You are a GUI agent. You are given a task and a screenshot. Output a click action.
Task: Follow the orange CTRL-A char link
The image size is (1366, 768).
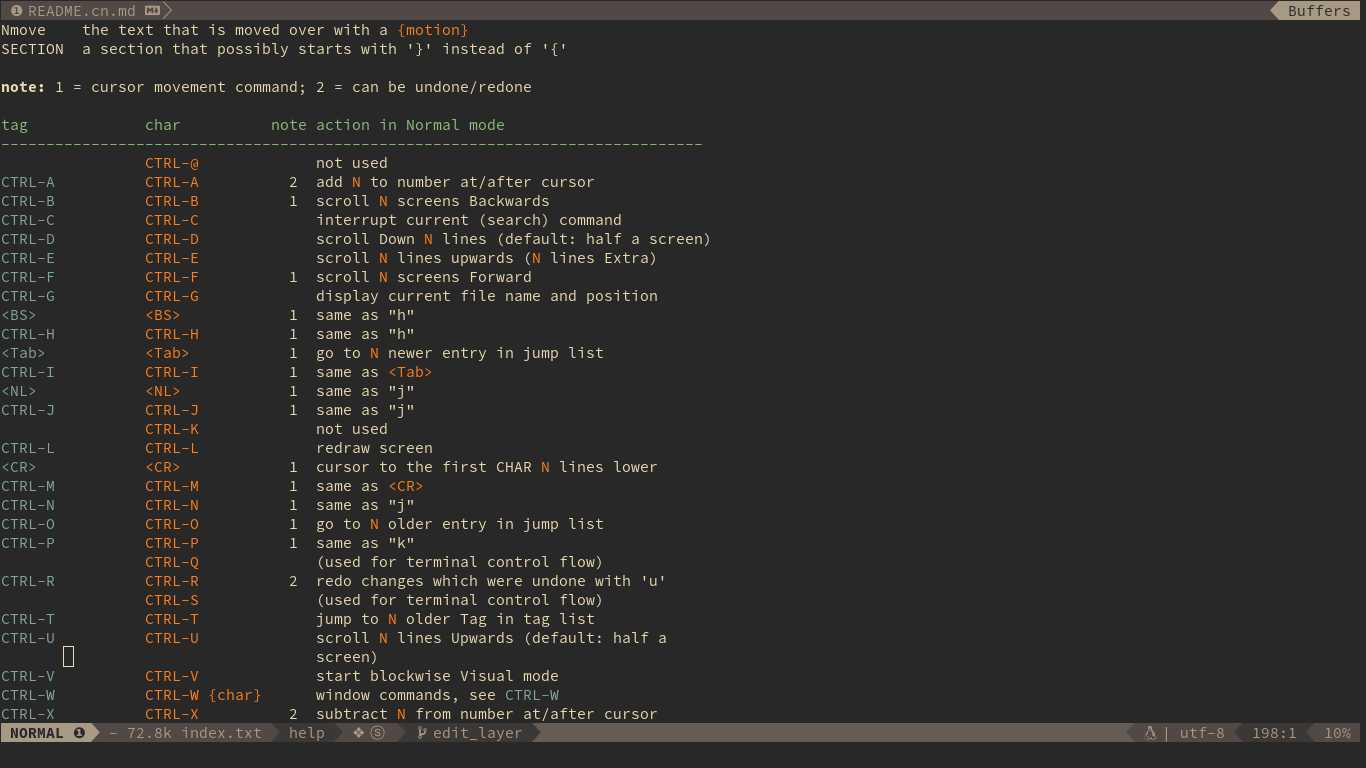(x=172, y=182)
